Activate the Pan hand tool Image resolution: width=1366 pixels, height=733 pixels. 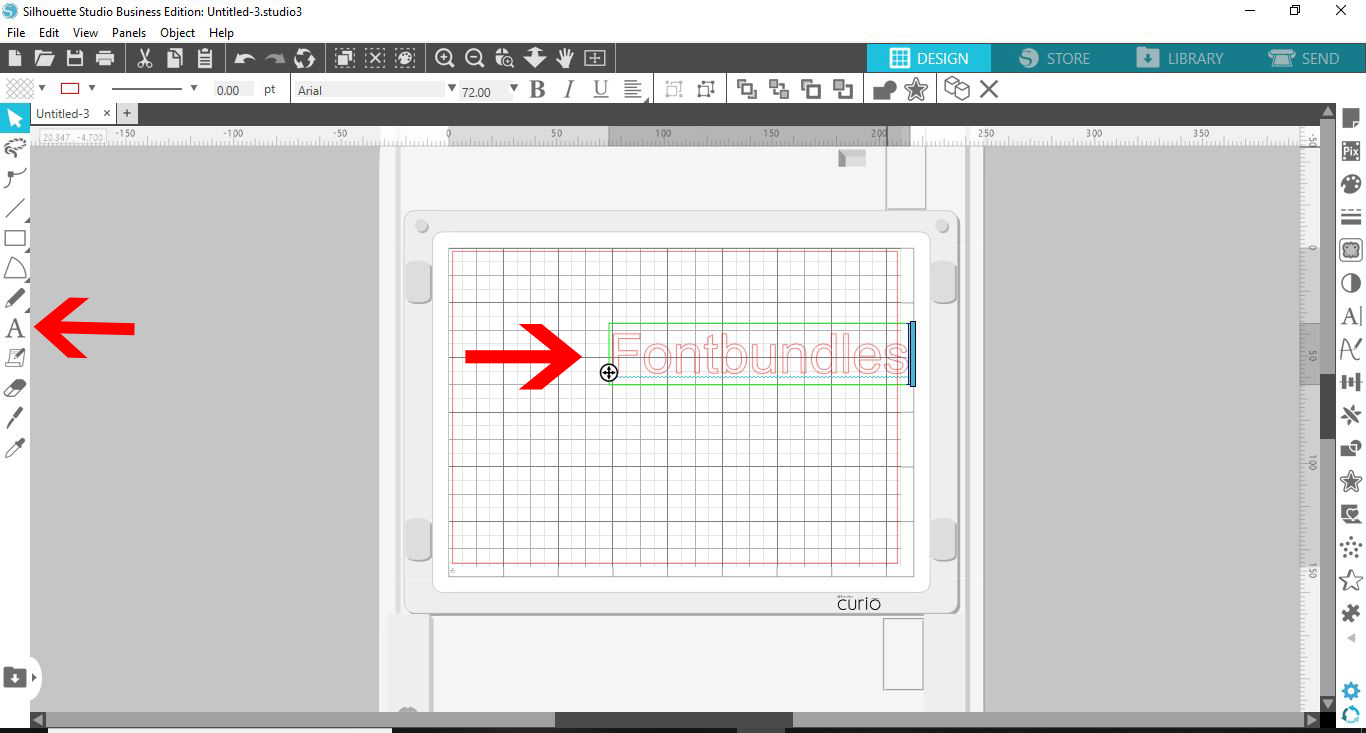coord(565,58)
